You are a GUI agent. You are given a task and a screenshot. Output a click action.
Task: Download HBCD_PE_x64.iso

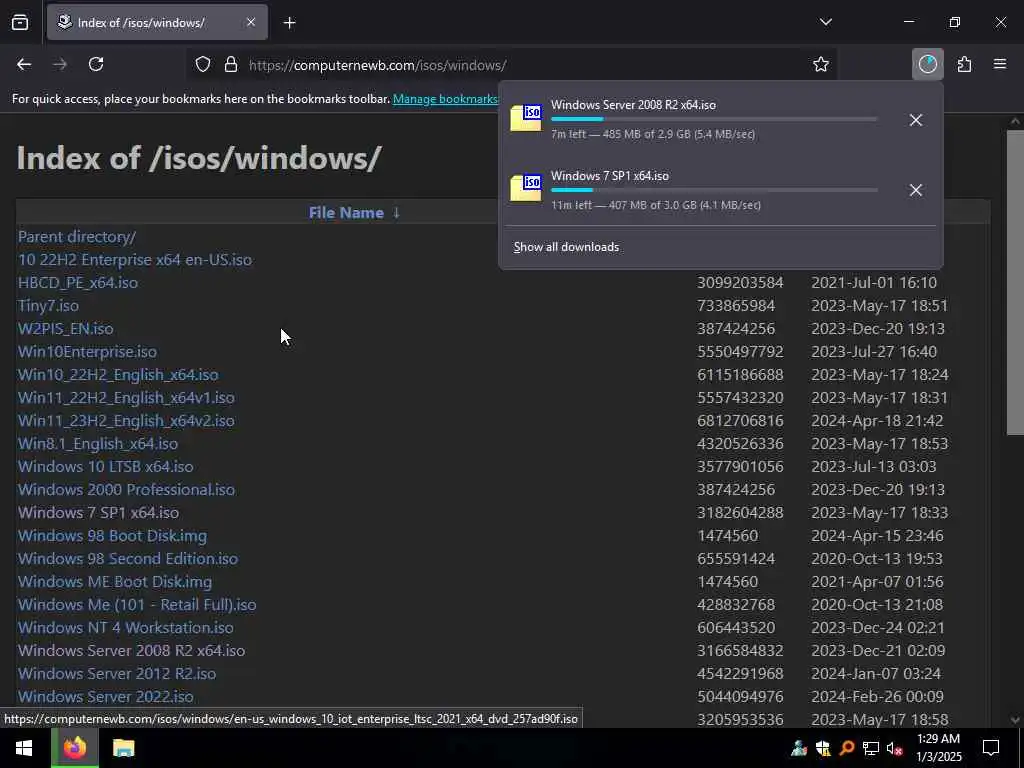coord(78,283)
